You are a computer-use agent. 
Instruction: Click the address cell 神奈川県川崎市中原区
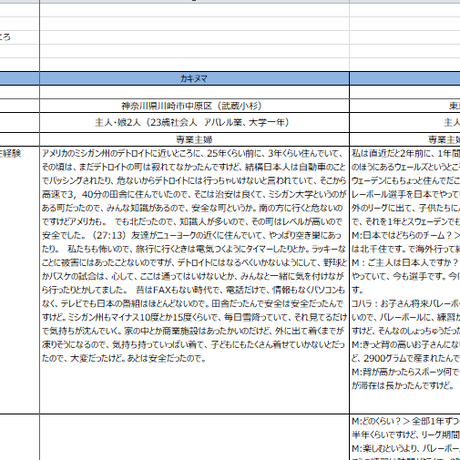pyautogui.click(x=194, y=106)
